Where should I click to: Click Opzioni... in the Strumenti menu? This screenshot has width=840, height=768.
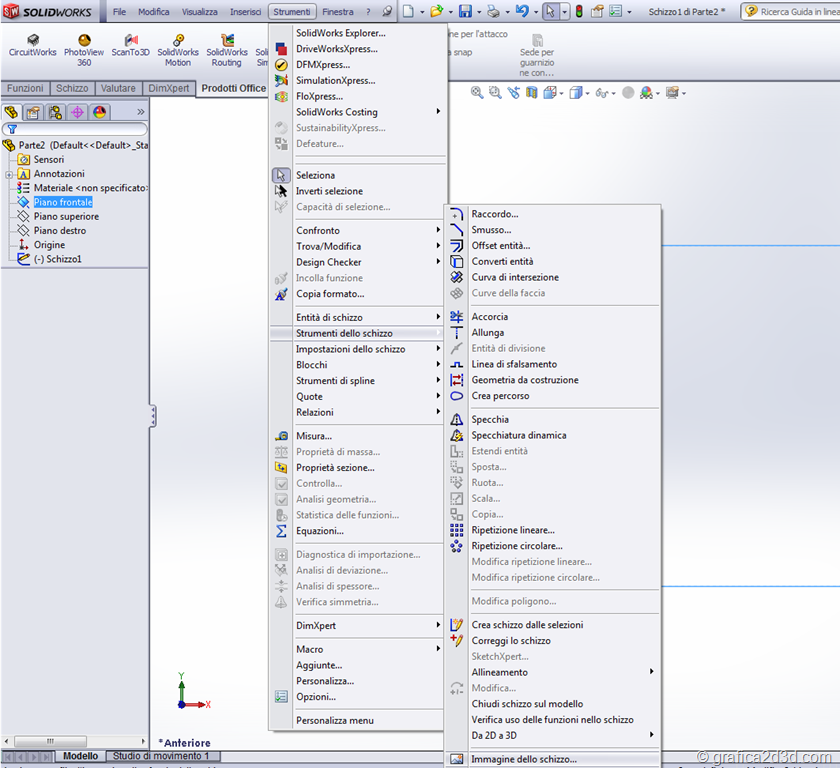point(316,697)
